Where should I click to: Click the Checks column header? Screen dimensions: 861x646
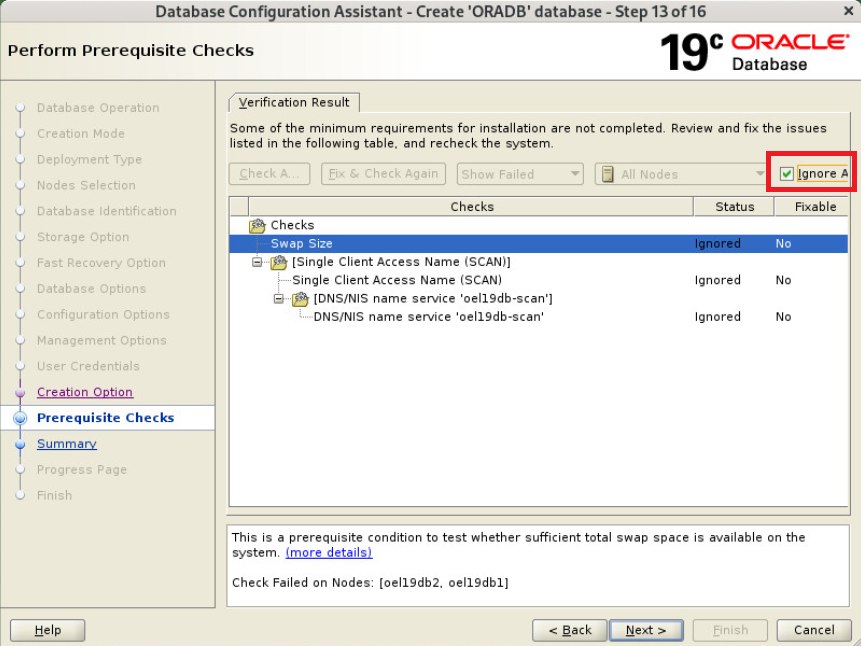pyautogui.click(x=472, y=207)
